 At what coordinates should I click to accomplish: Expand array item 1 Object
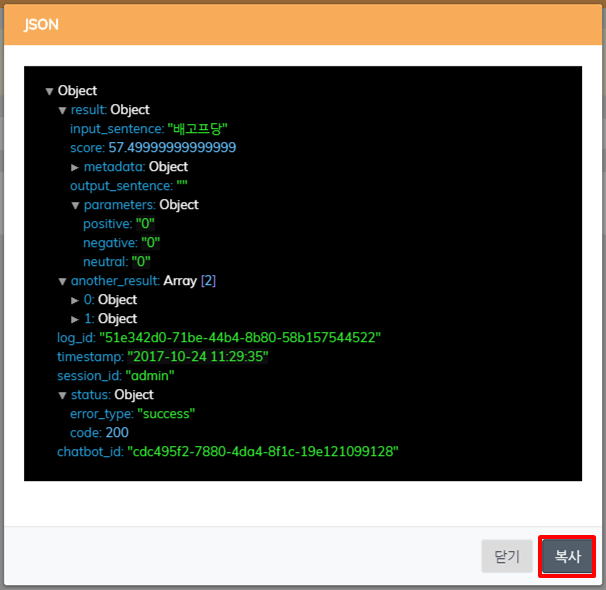[x=75, y=320]
